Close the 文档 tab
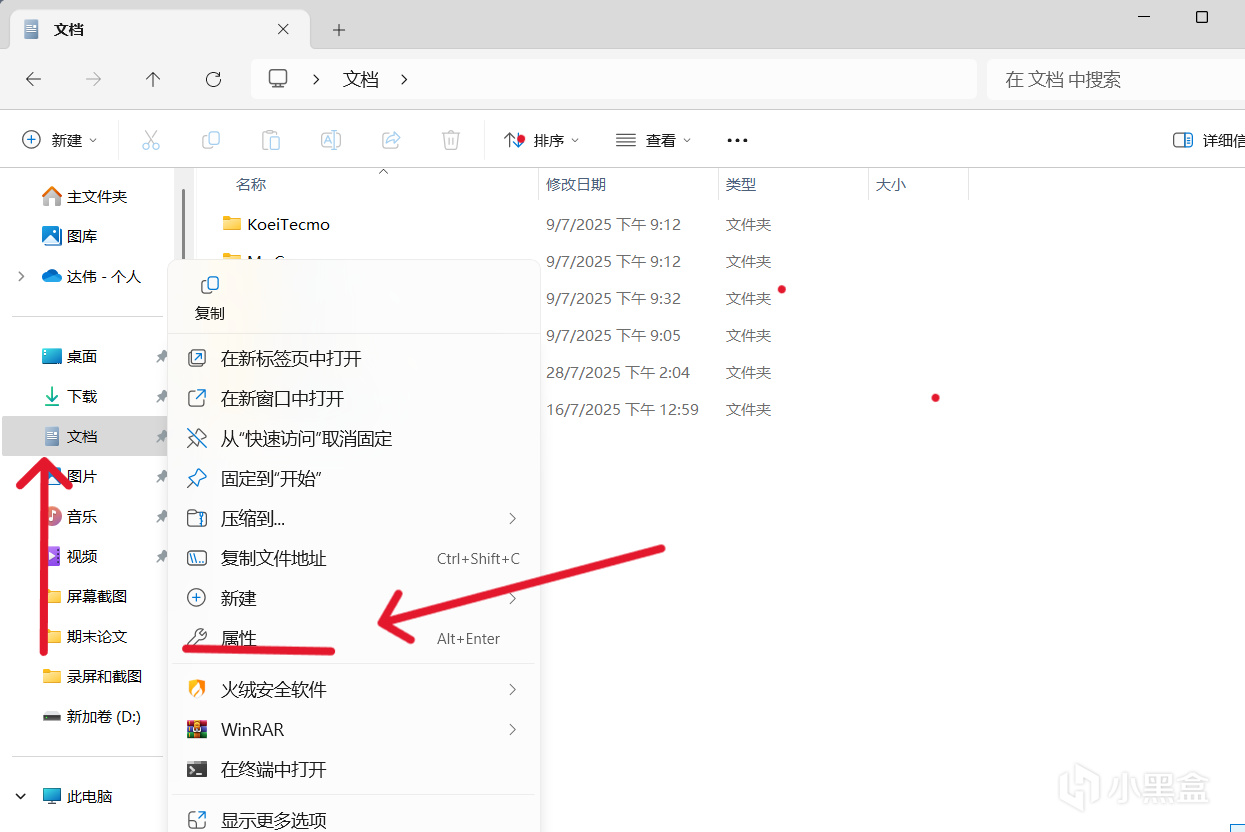 pos(283,29)
